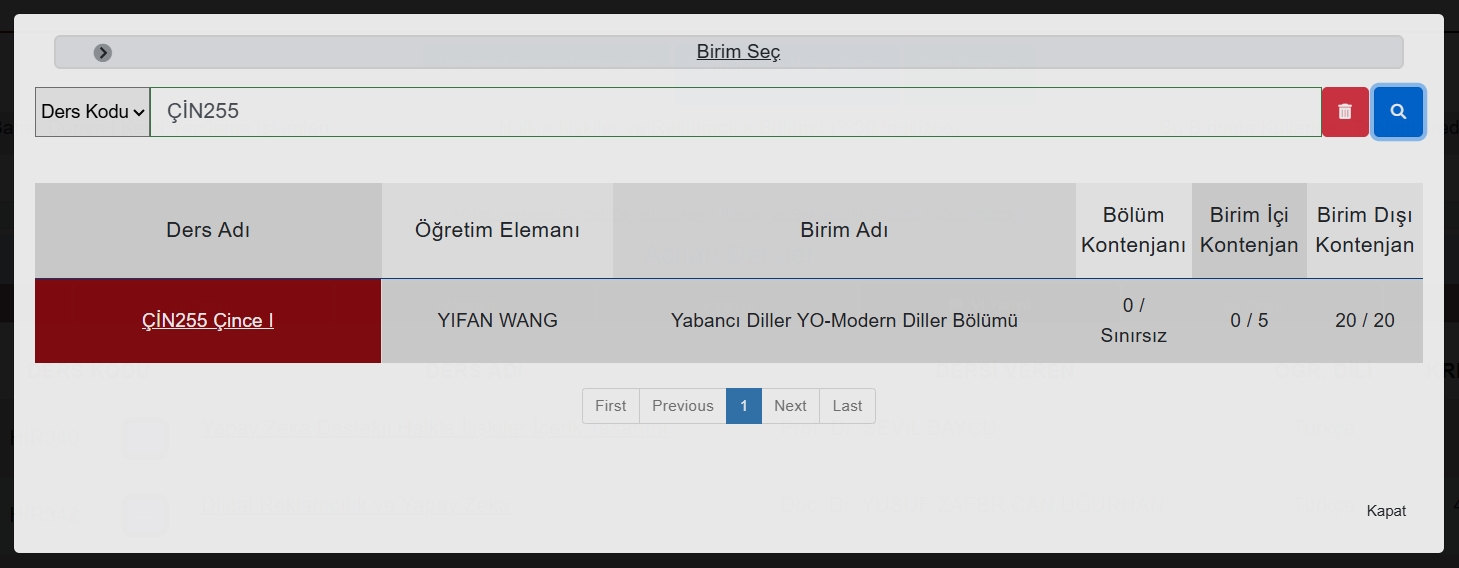Expand the Birim Seç panel title
The image size is (1459, 568).
(738, 52)
